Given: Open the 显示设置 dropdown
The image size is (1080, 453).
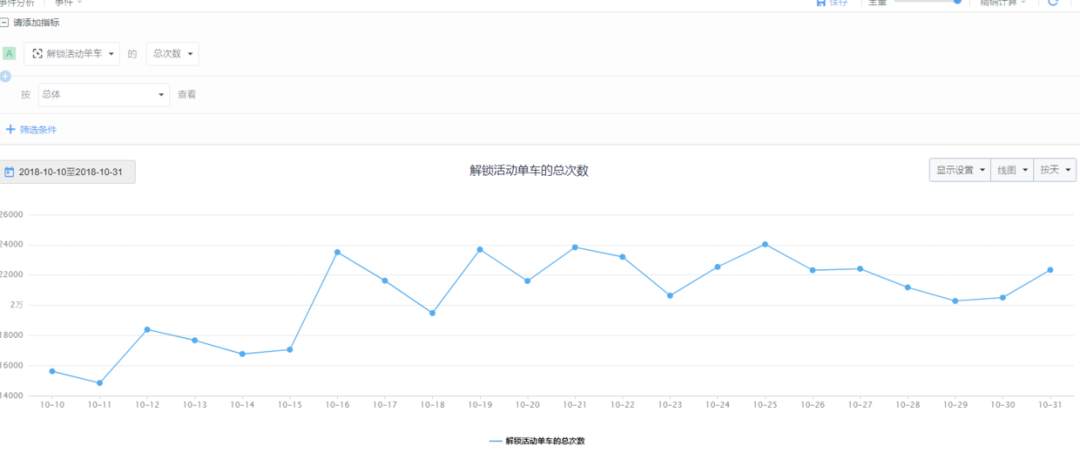Looking at the screenshot, I should pyautogui.click(x=959, y=170).
